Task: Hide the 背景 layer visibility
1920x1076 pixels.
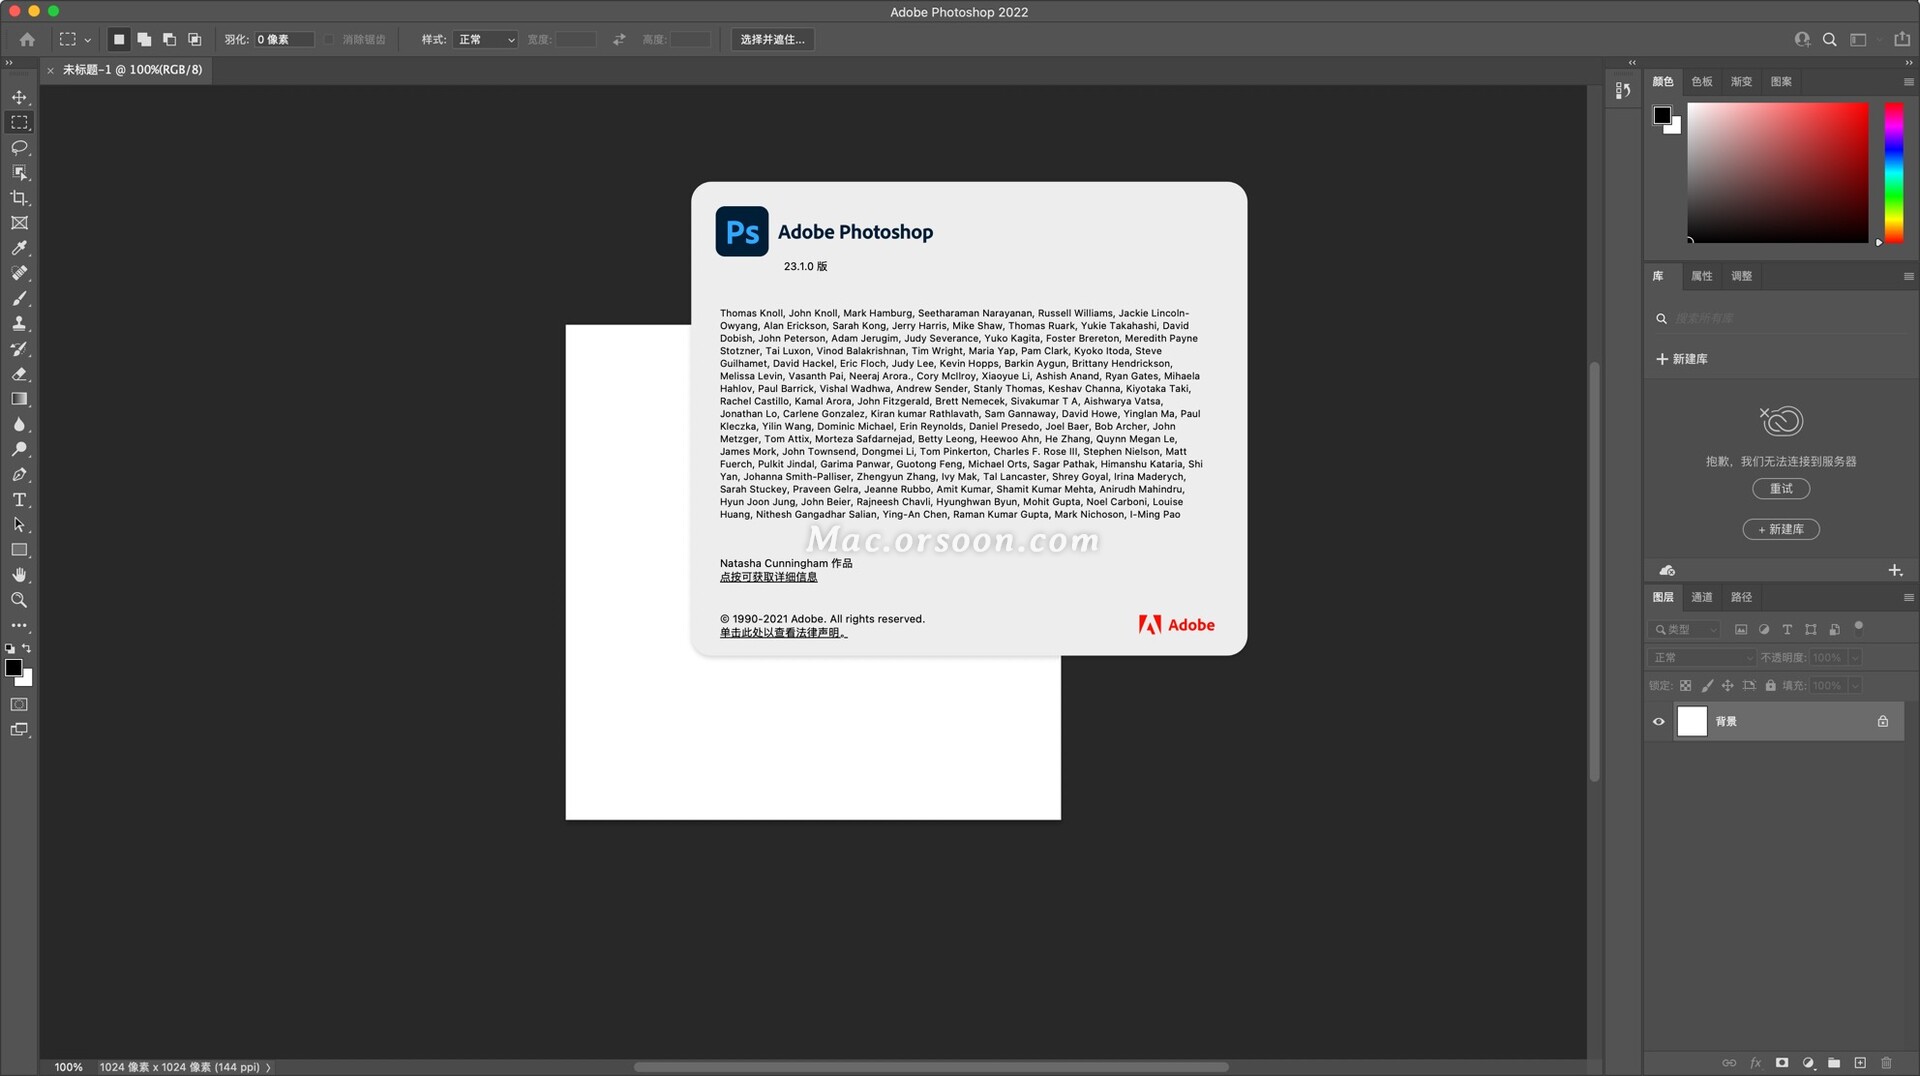Action: 1657,721
